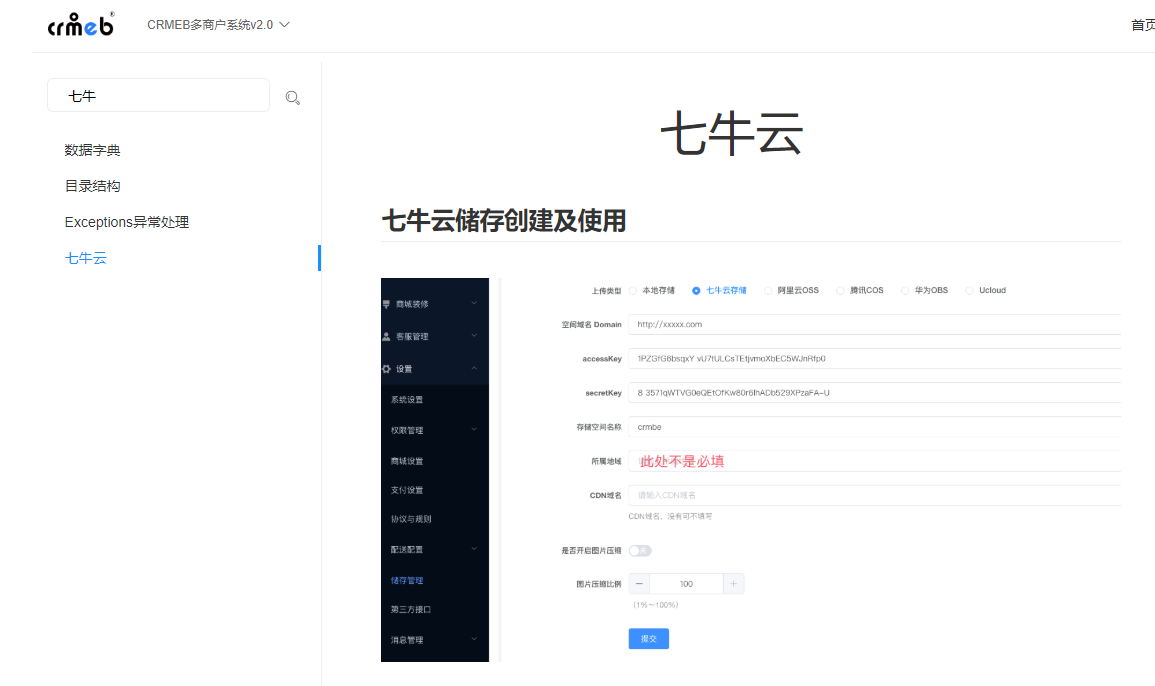The image size is (1155, 686).
Task: Expand the 配送配置 submenu chevron
Action: [474, 548]
